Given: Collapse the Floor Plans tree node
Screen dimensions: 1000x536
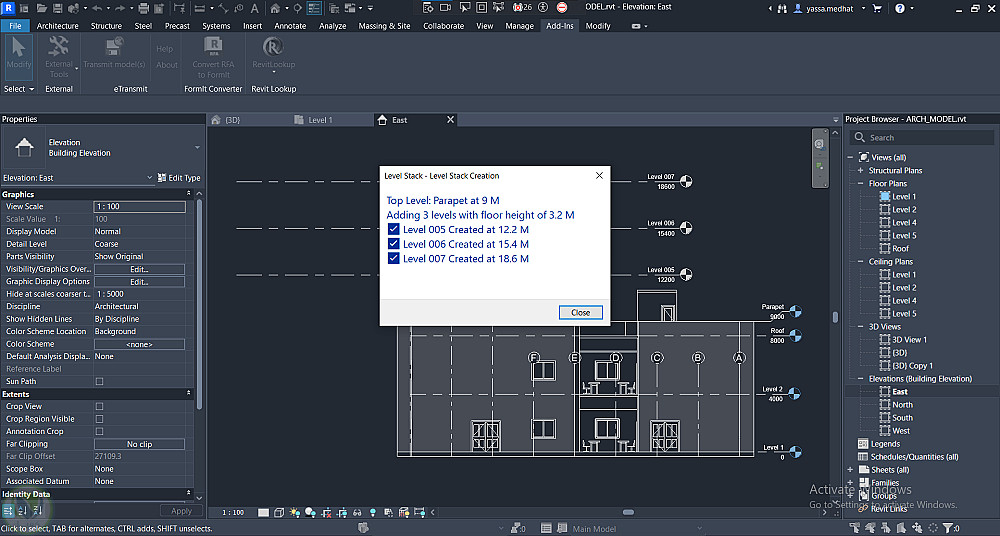Looking at the screenshot, I should [x=861, y=184].
